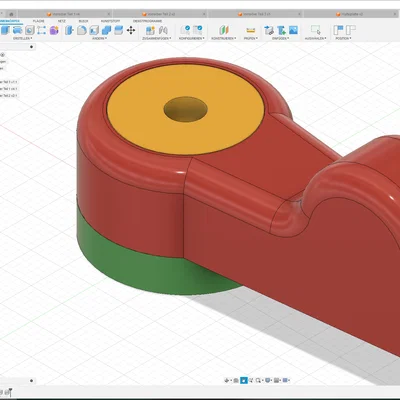Toggle the browser panel pin dot
400x400 pixels.
[x=31, y=47]
